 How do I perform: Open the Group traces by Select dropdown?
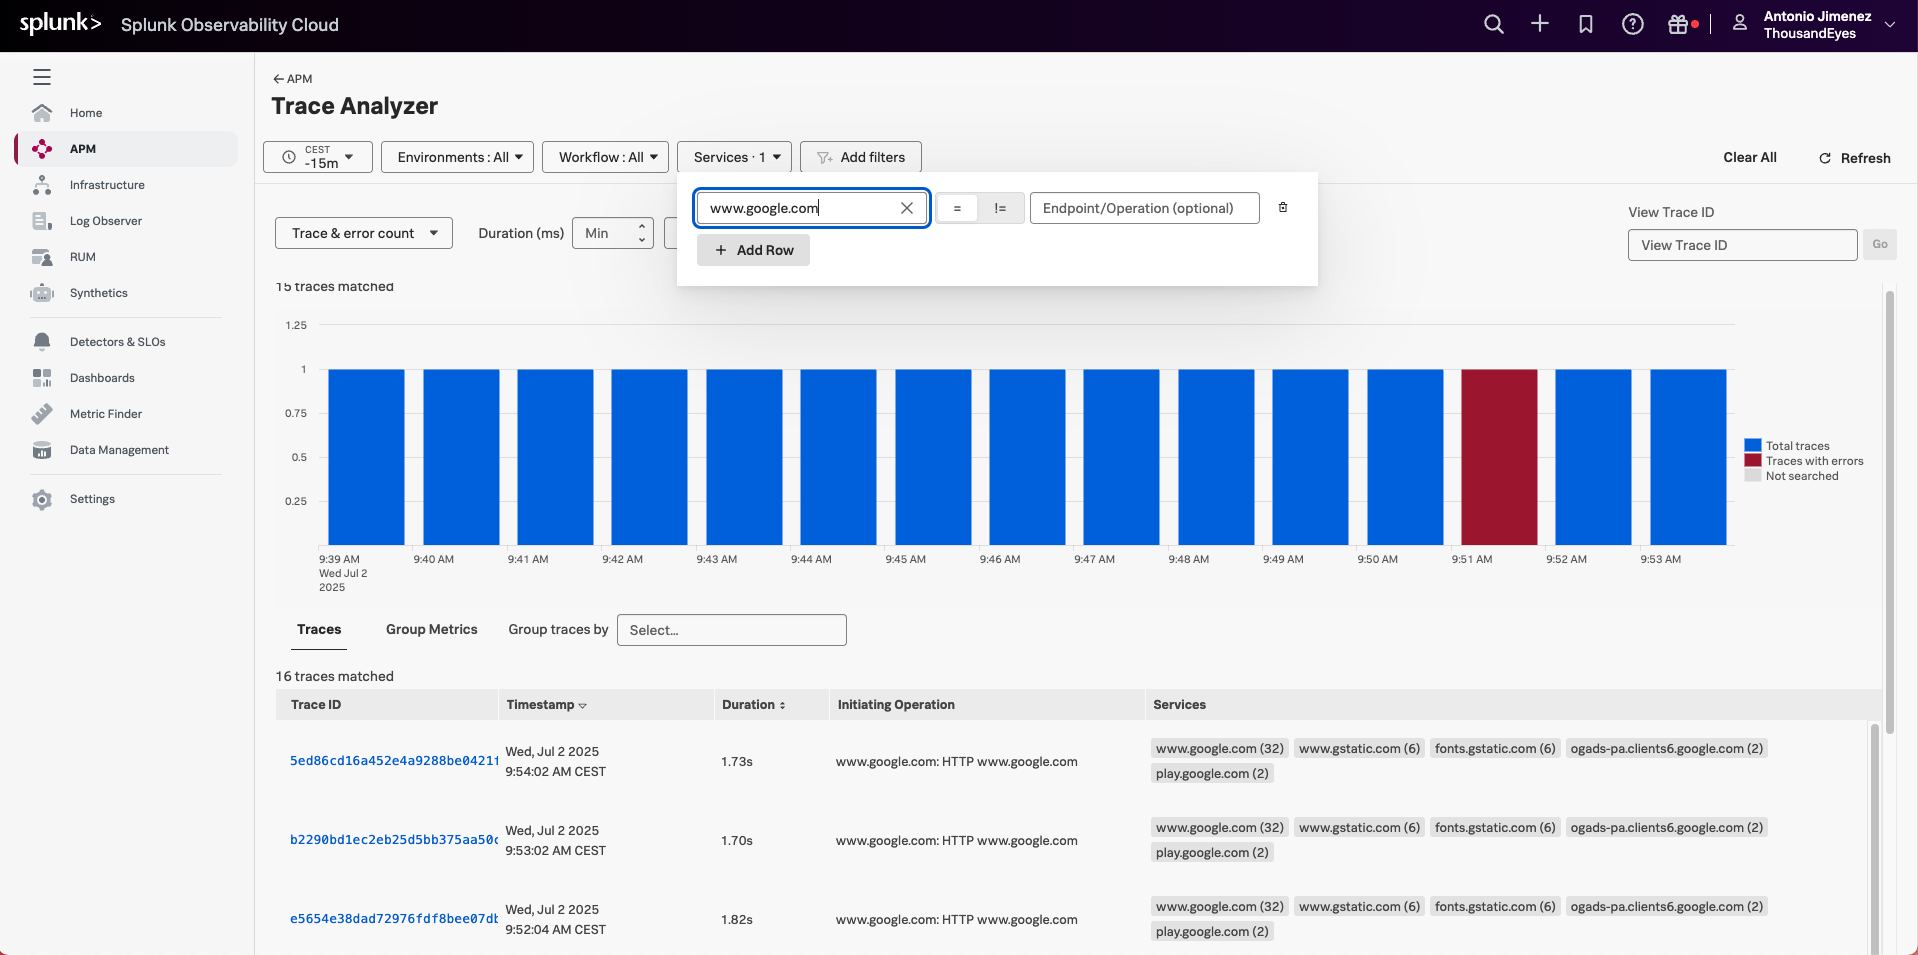pyautogui.click(x=732, y=630)
